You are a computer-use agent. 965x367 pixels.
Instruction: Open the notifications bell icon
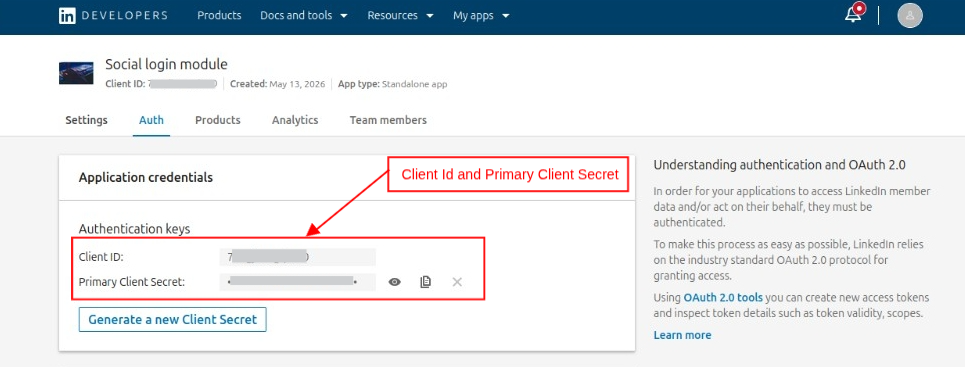pyautogui.click(x=854, y=14)
